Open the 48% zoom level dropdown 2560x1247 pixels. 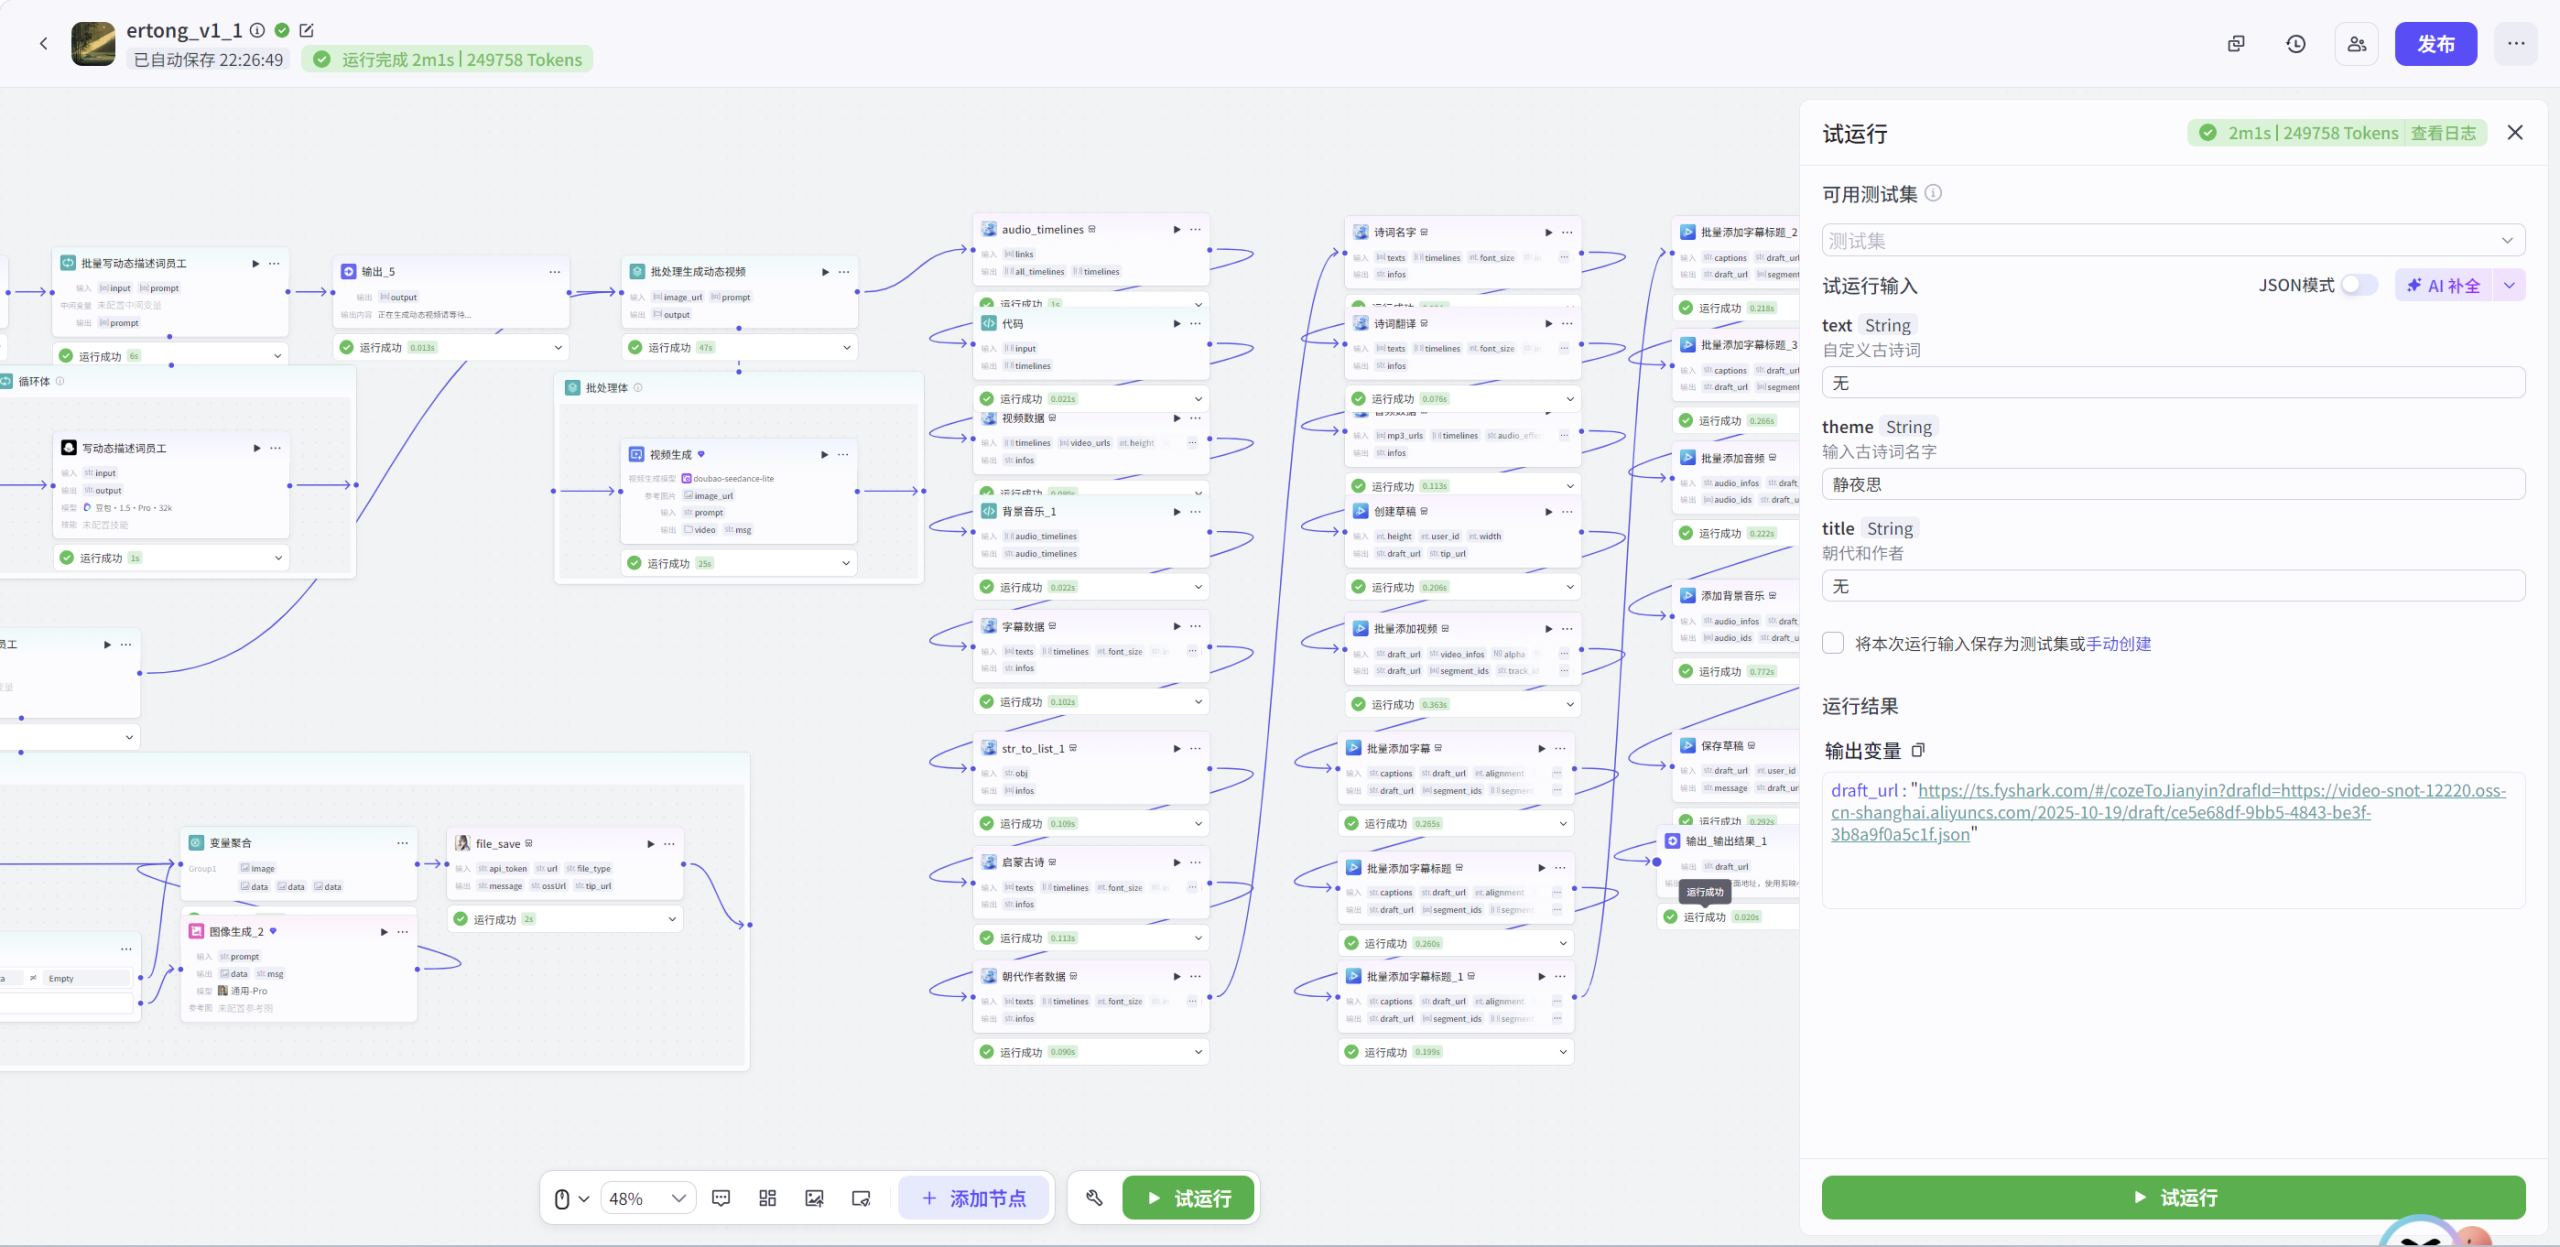[648, 1198]
